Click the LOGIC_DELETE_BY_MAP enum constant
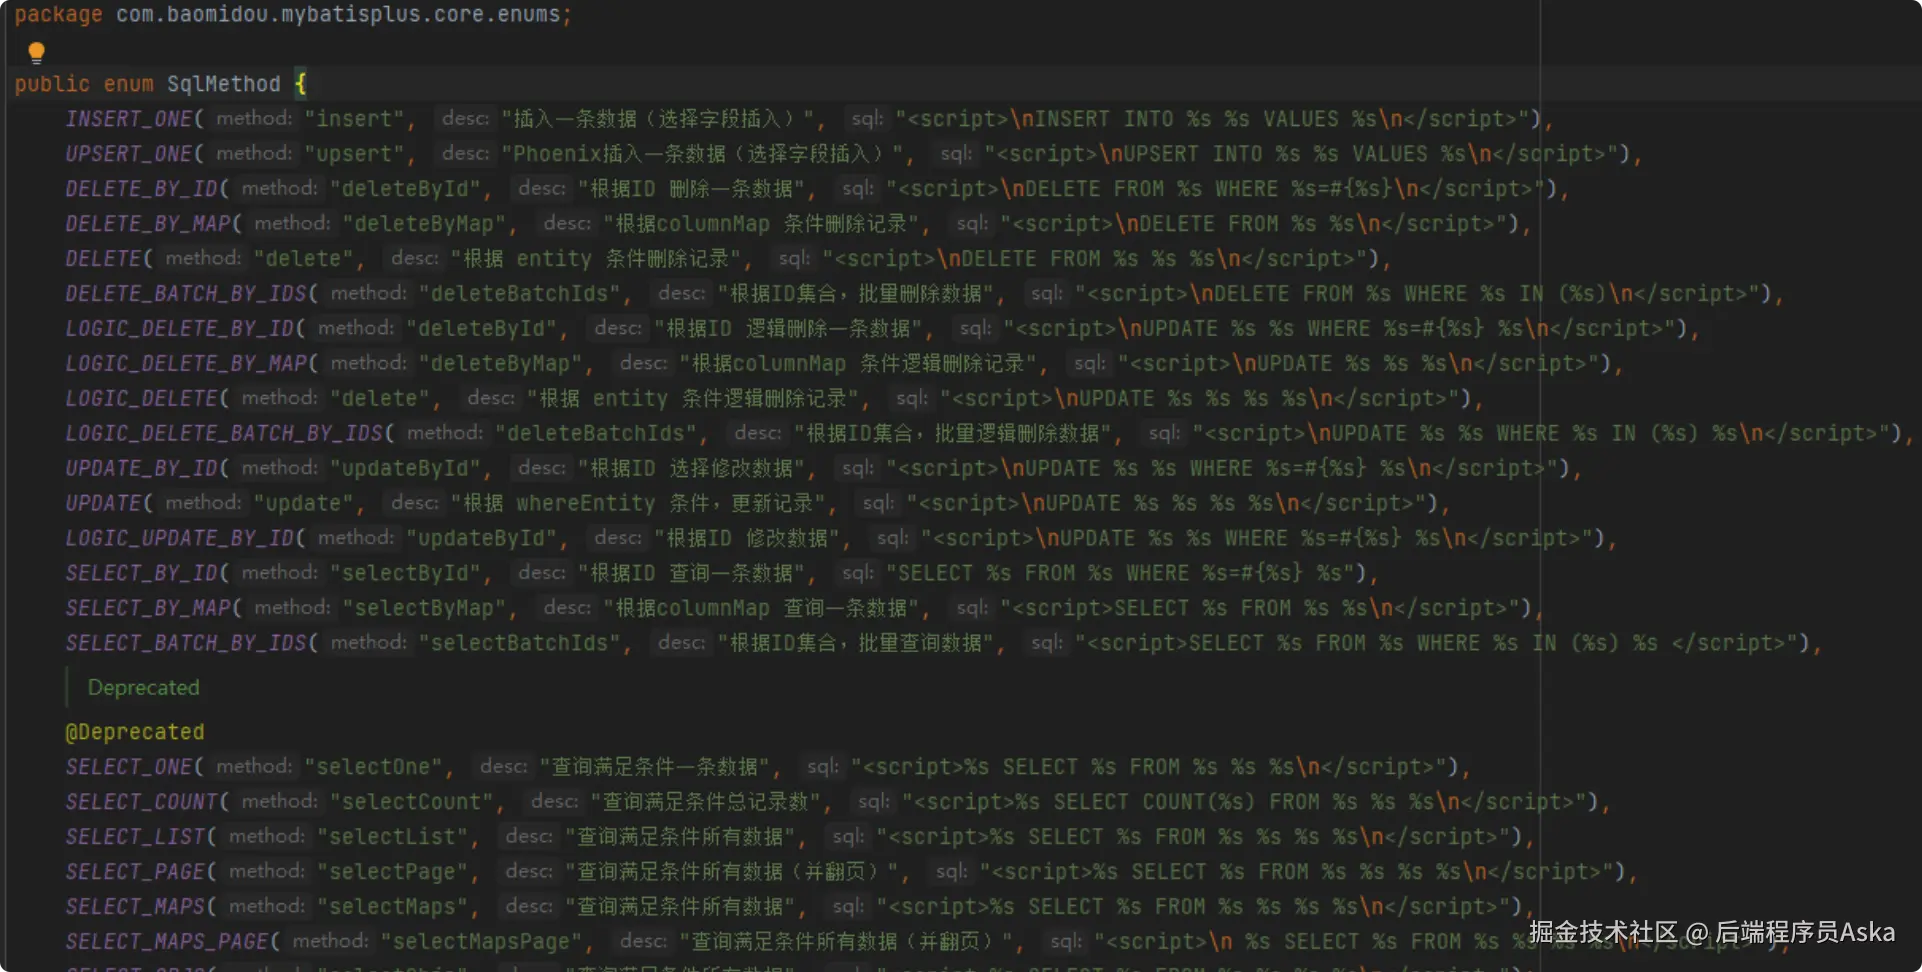Viewport: 1922px width, 972px height. 186,364
